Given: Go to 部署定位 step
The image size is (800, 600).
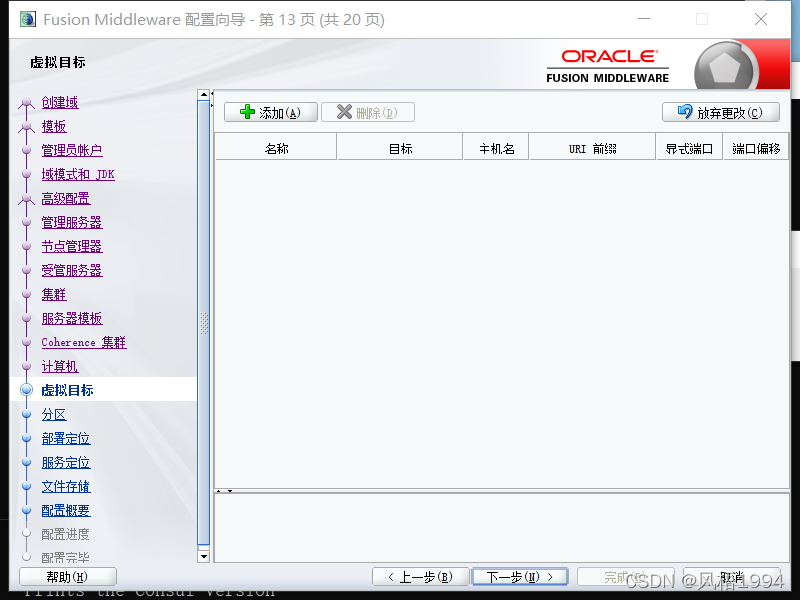Looking at the screenshot, I should tap(66, 438).
